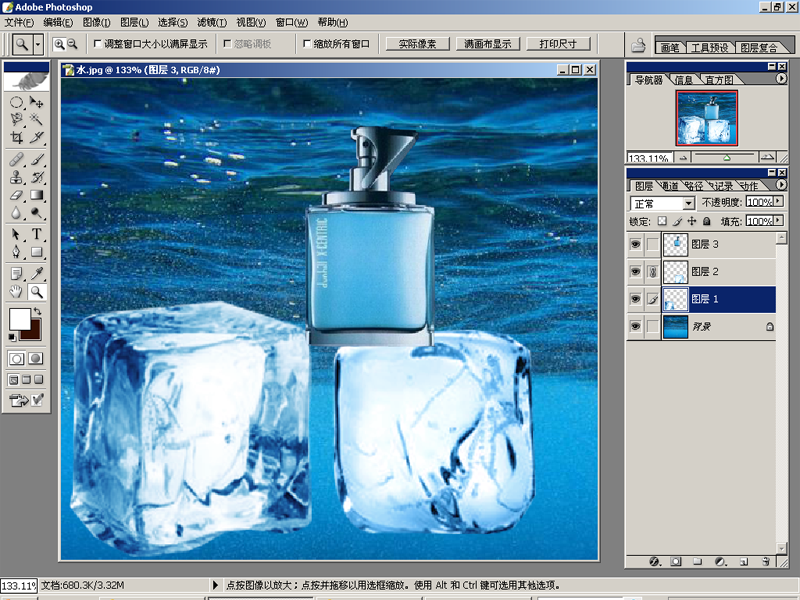This screenshot has height=600, width=800.
Task: Hide 图层 3 with its eye icon
Action: tap(635, 244)
